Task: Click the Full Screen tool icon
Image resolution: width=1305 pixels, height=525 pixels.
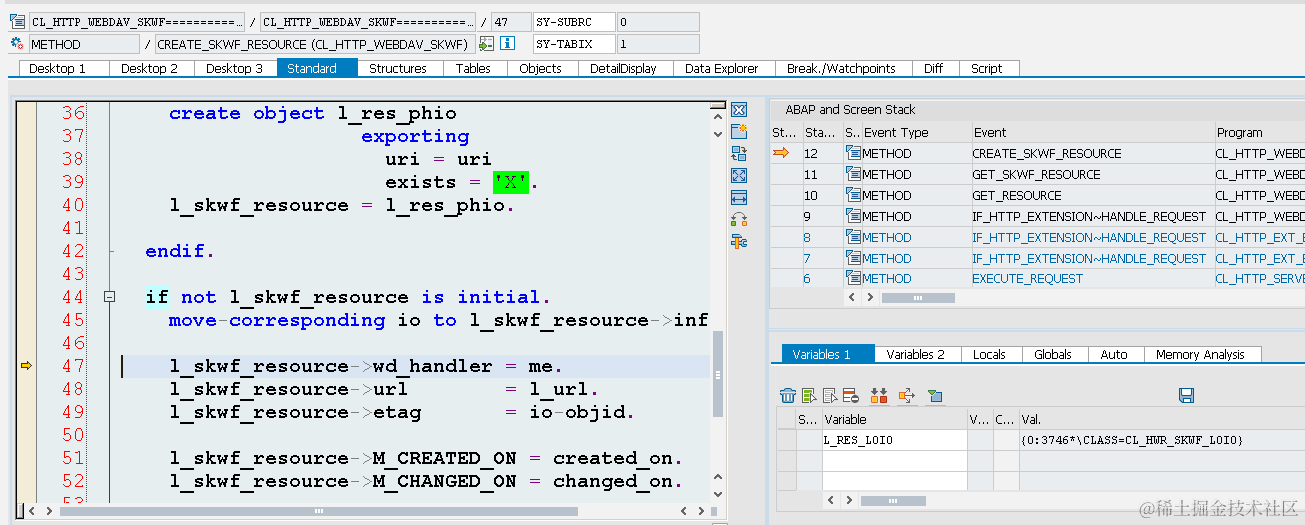Action: 739,176
